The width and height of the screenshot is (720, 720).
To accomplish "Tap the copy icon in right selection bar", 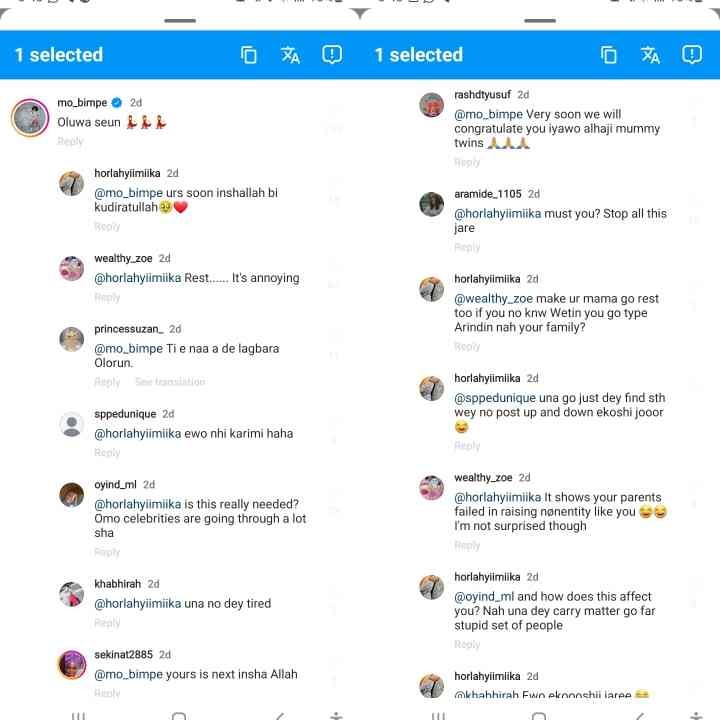I will coord(608,55).
